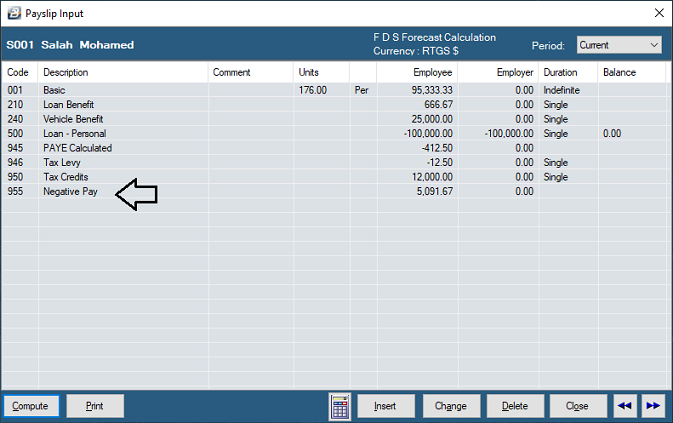Click the Compute button
The width and height of the screenshot is (673, 423).
tap(30, 406)
